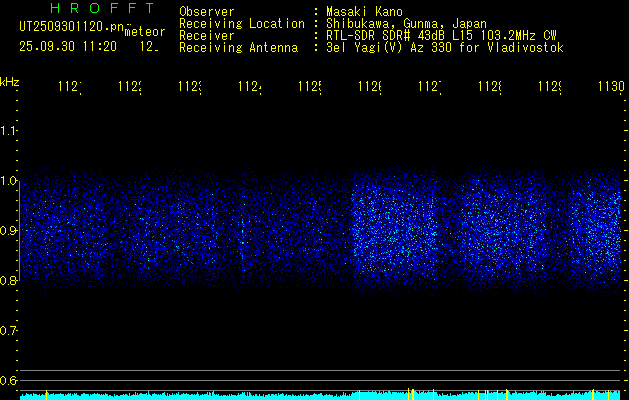The image size is (629, 400).
Task: Click the 'Observer' field label
Action: click(x=207, y=11)
